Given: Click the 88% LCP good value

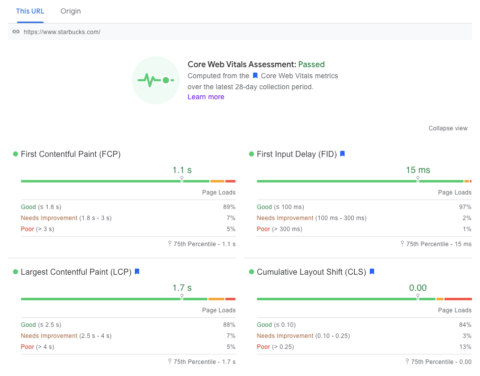Looking at the screenshot, I should tap(229, 325).
